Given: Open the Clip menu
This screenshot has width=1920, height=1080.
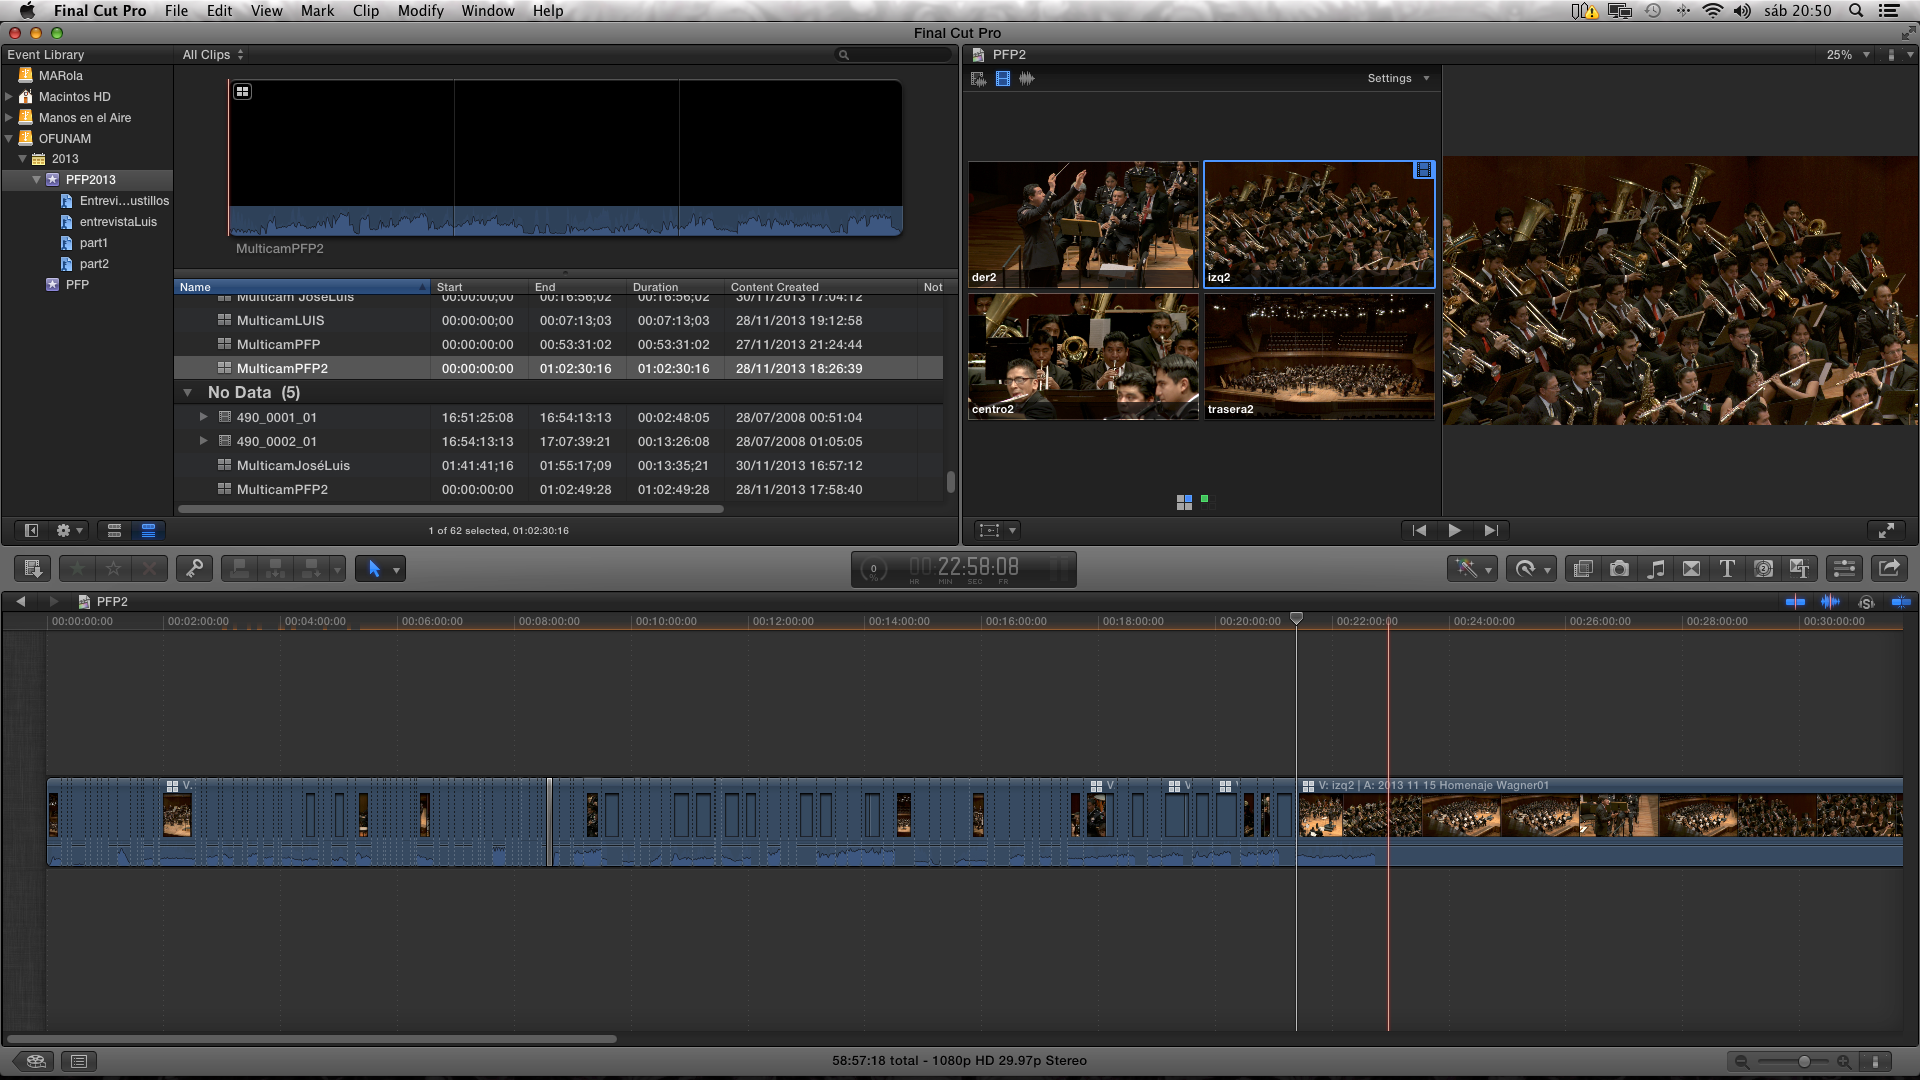Looking at the screenshot, I should point(366,11).
